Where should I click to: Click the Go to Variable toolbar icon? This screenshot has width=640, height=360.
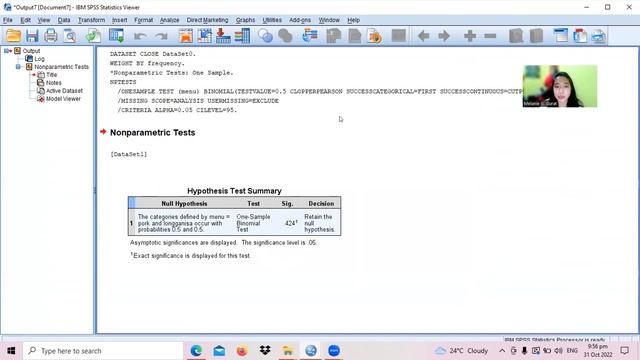pos(223,36)
